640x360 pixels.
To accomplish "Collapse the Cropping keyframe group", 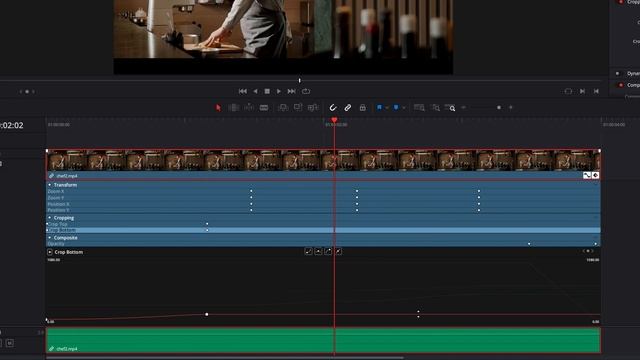I will pyautogui.click(x=50, y=218).
